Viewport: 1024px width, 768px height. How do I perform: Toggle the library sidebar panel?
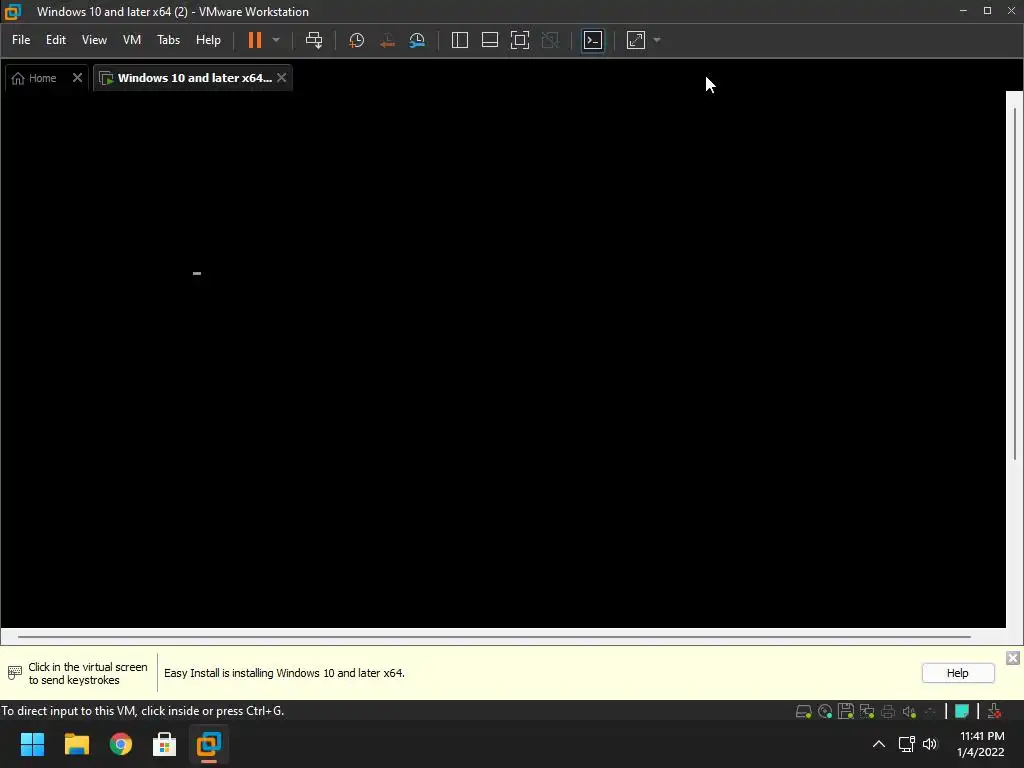point(460,40)
